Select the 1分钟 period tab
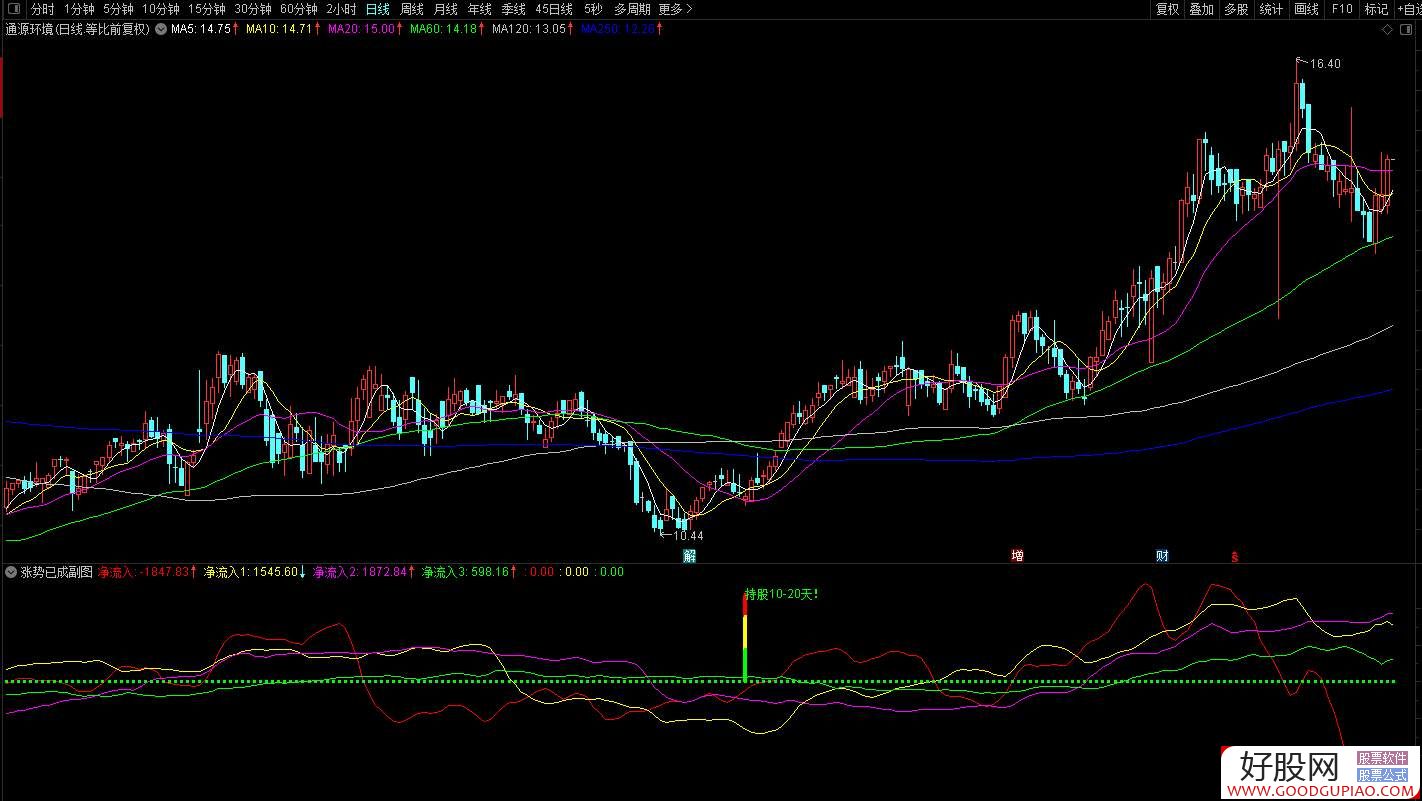The image size is (1422, 801). click(78, 9)
